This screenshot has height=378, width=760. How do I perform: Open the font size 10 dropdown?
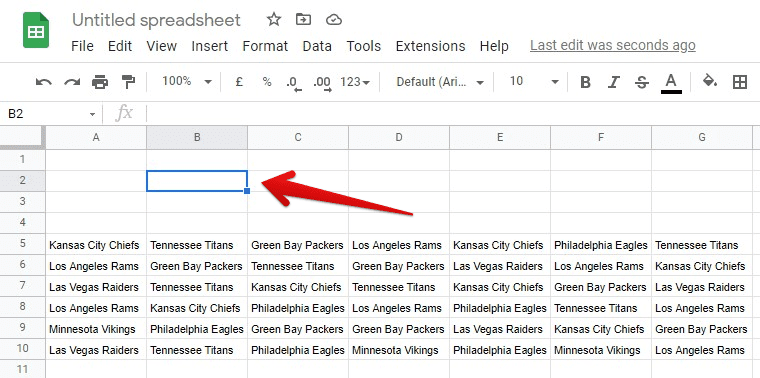[535, 81]
